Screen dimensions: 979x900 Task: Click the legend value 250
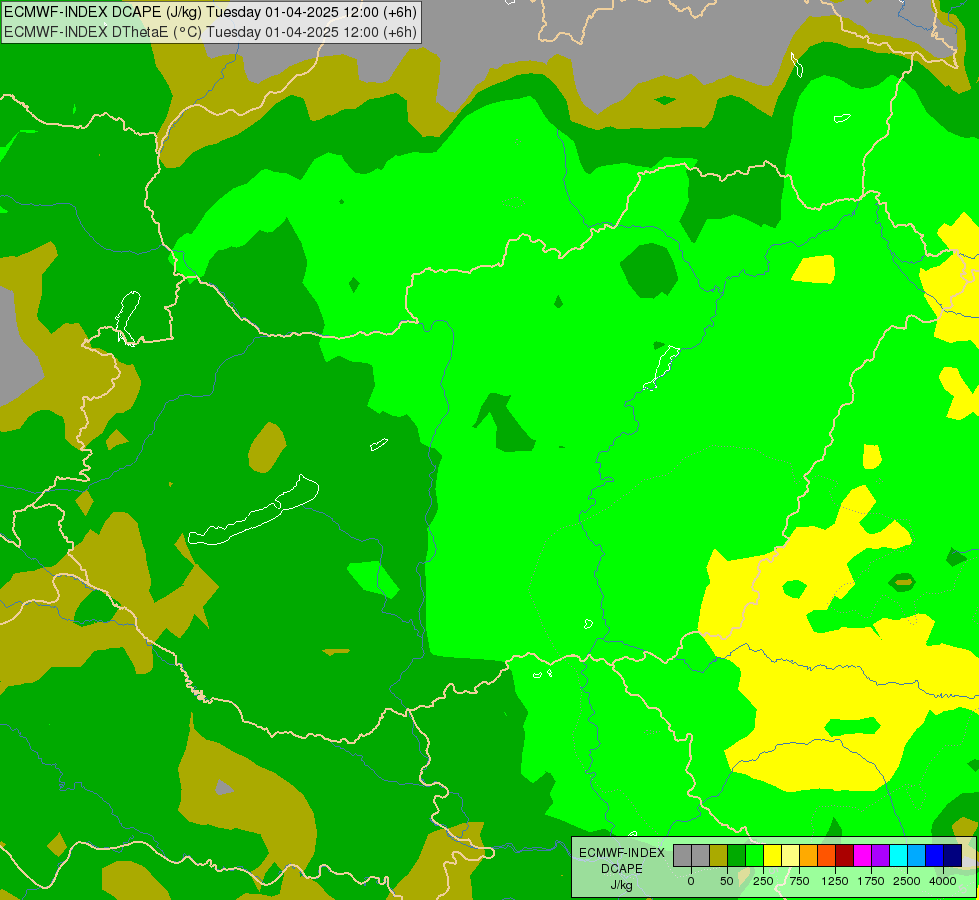click(763, 881)
